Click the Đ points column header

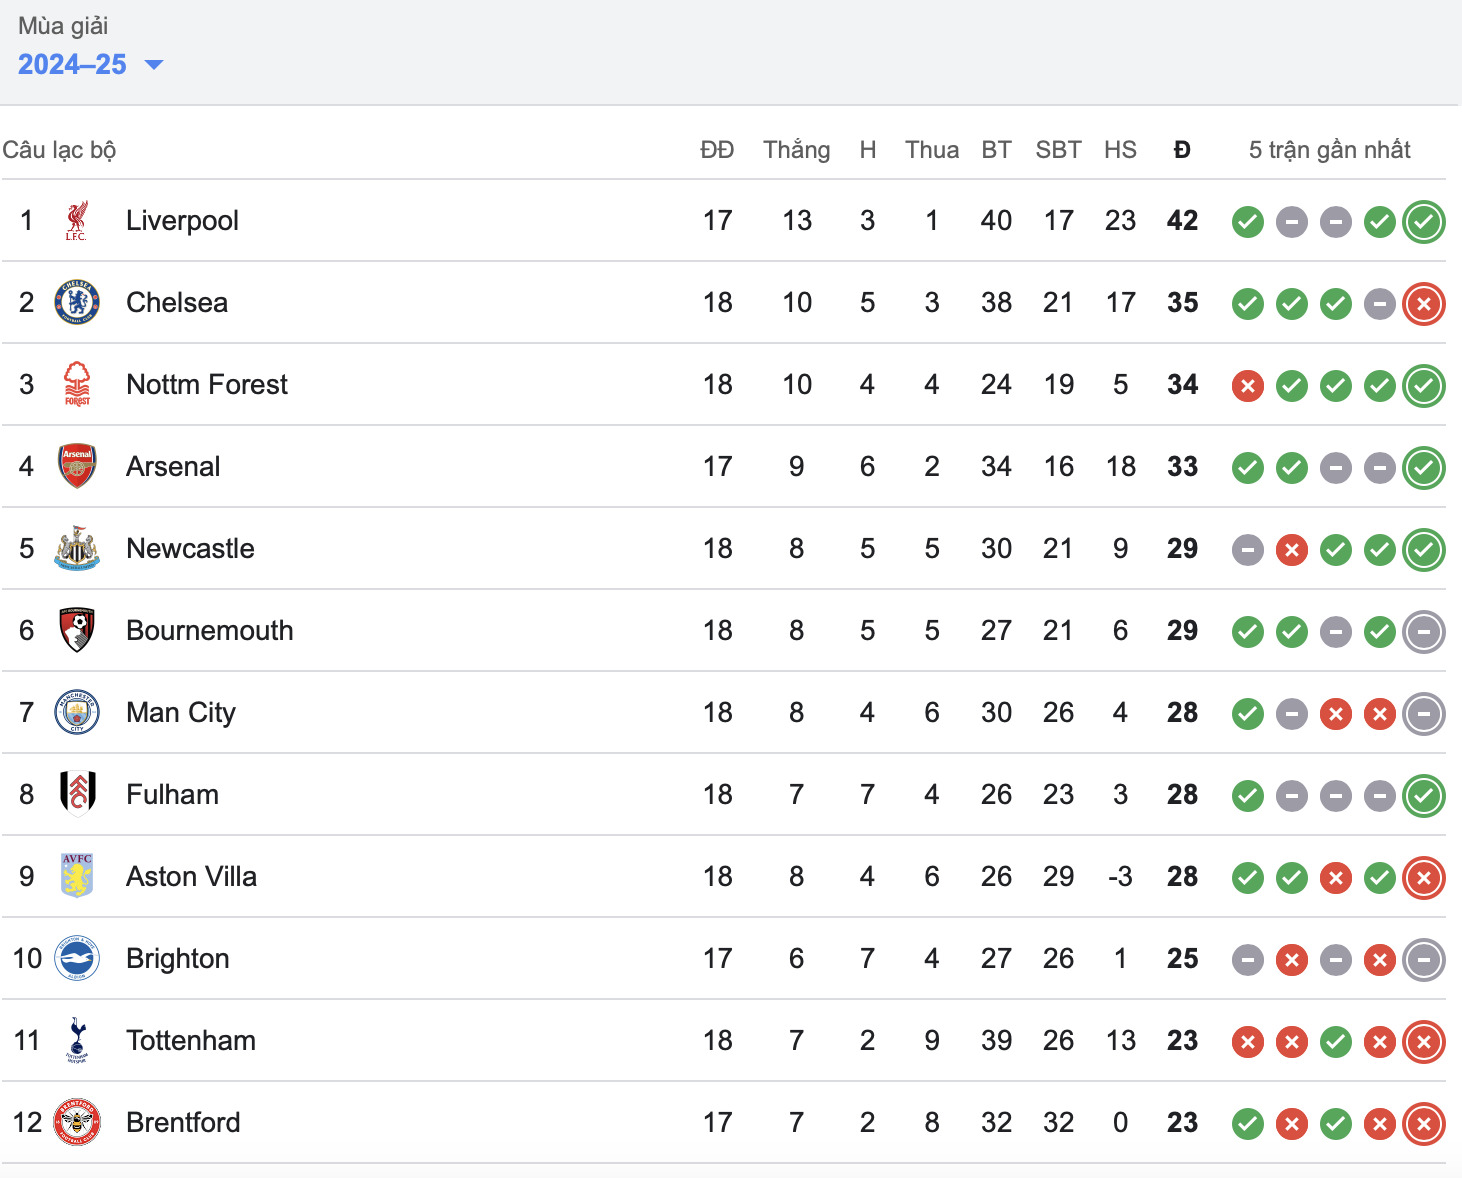[1182, 150]
